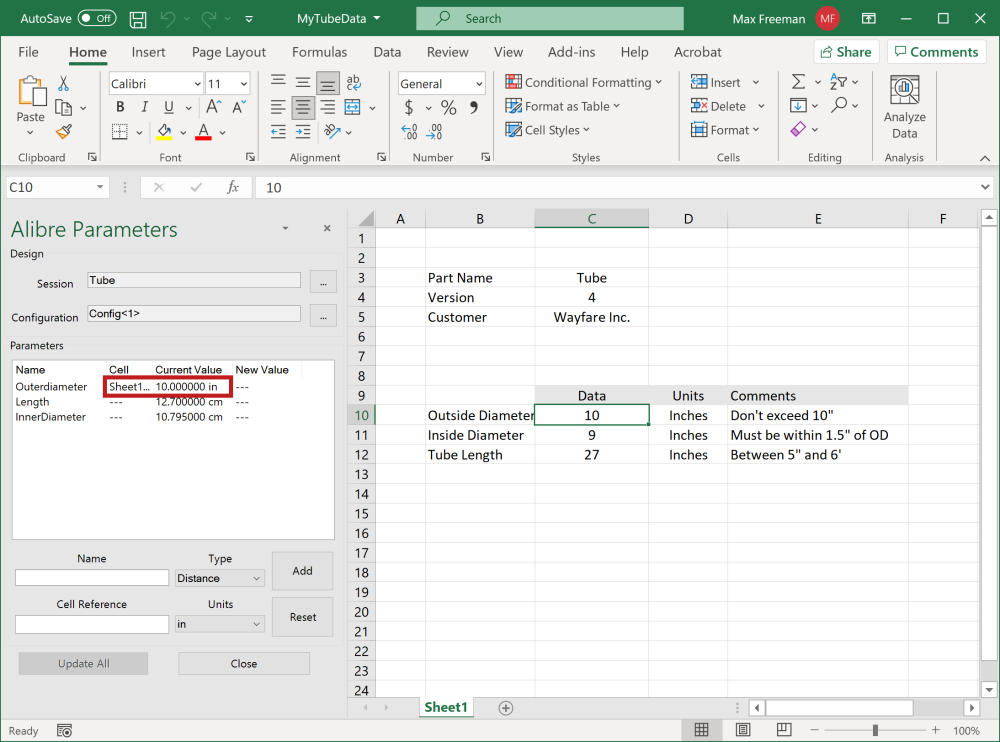Open the Conditional Formatting dropdown
Viewport: 1000px width, 742px height.
coord(583,82)
